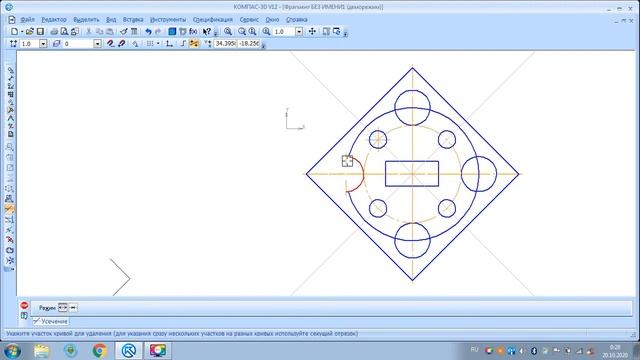The image size is (640, 360).
Task: Open print preview
Action: 64,31
